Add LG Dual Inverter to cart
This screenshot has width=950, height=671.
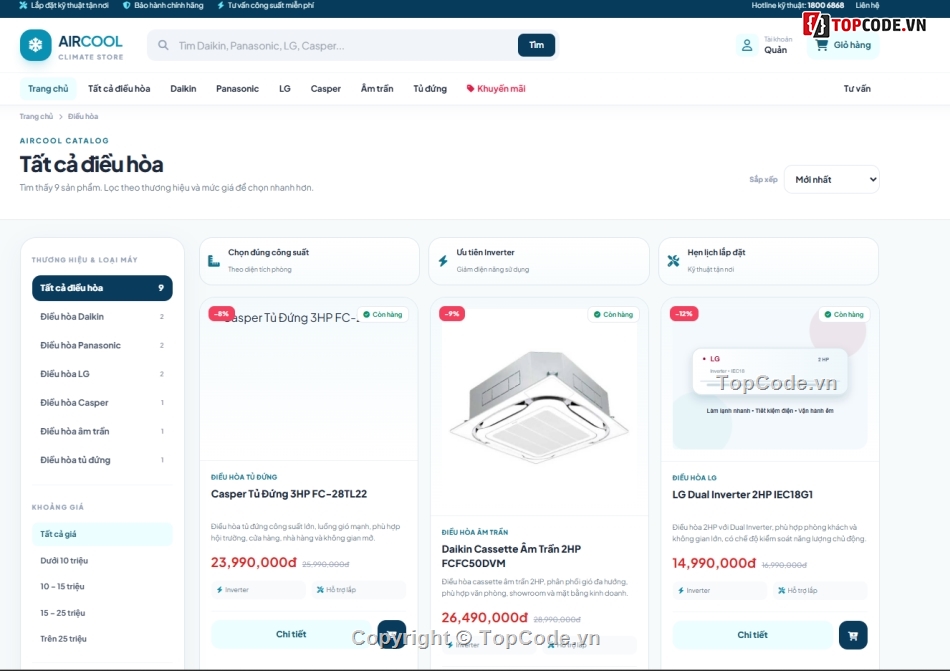[853, 635]
